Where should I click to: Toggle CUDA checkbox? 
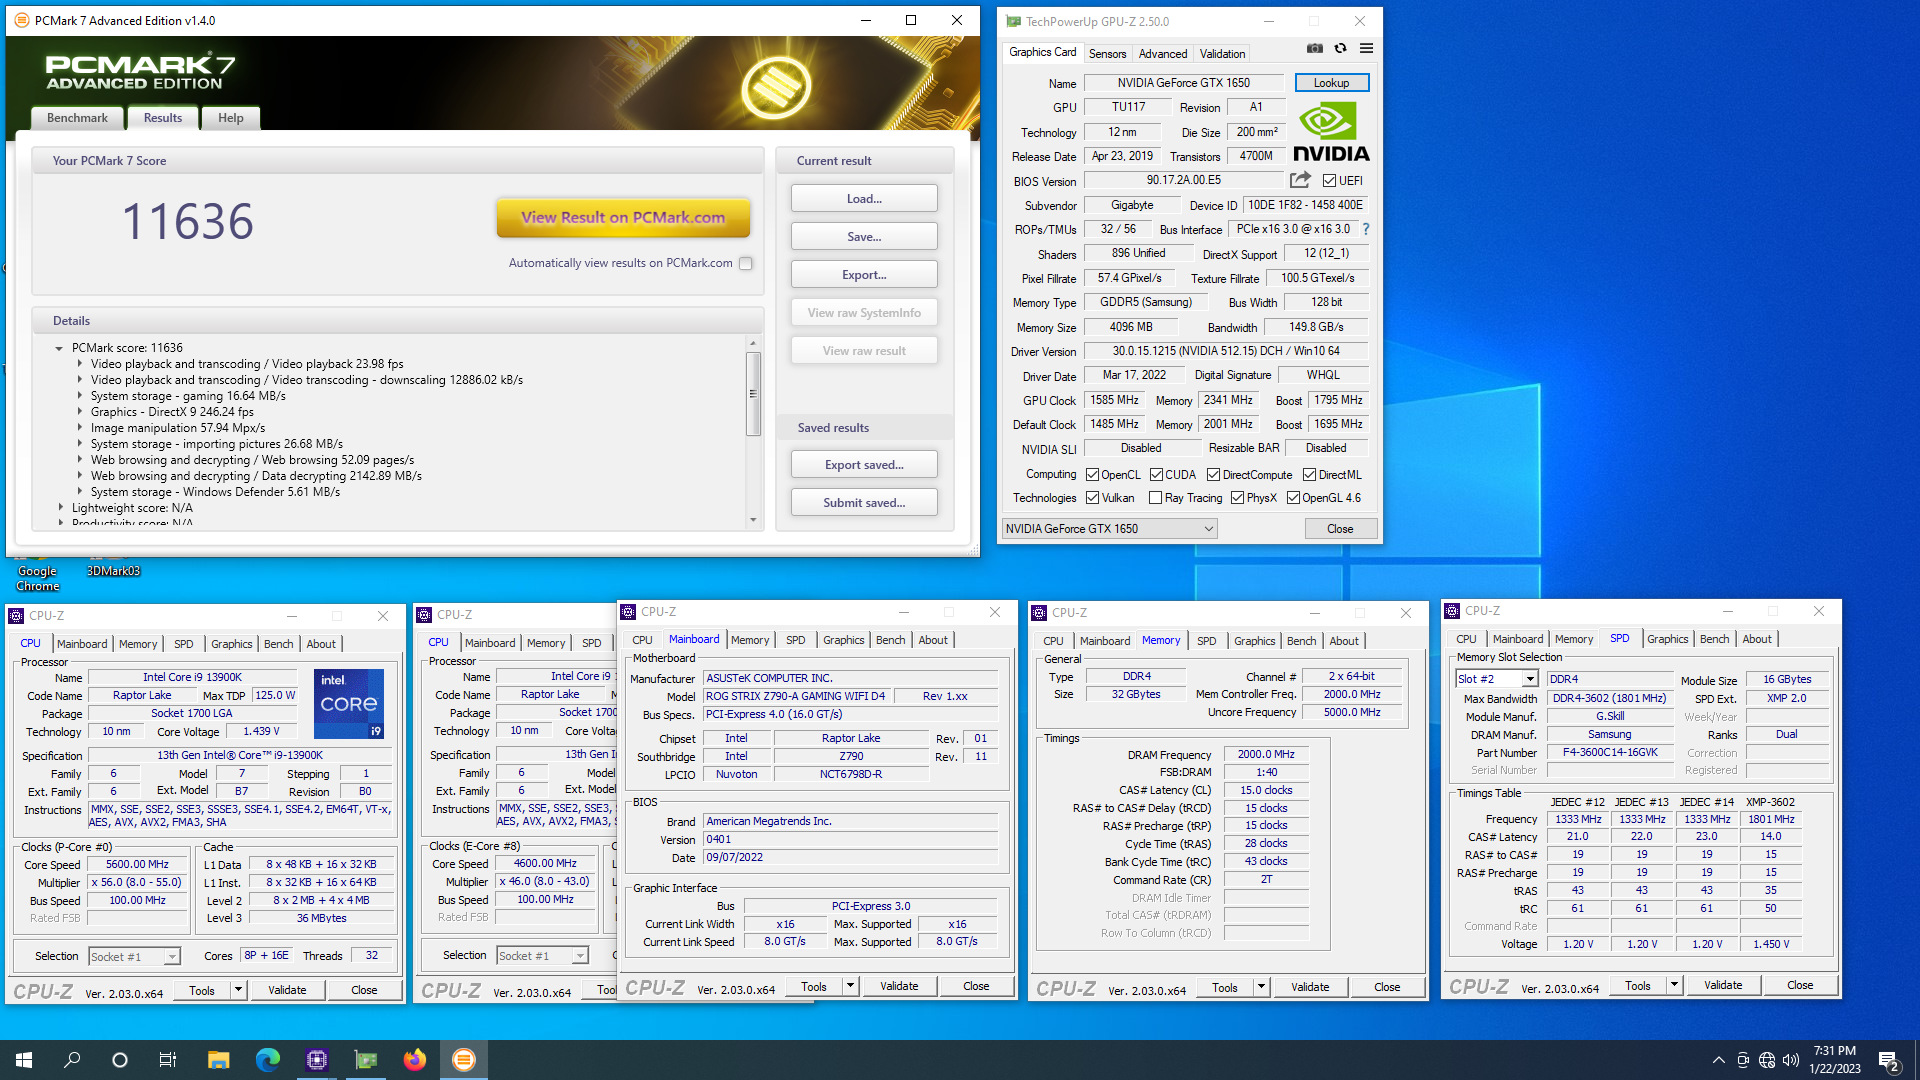[x=1157, y=475]
